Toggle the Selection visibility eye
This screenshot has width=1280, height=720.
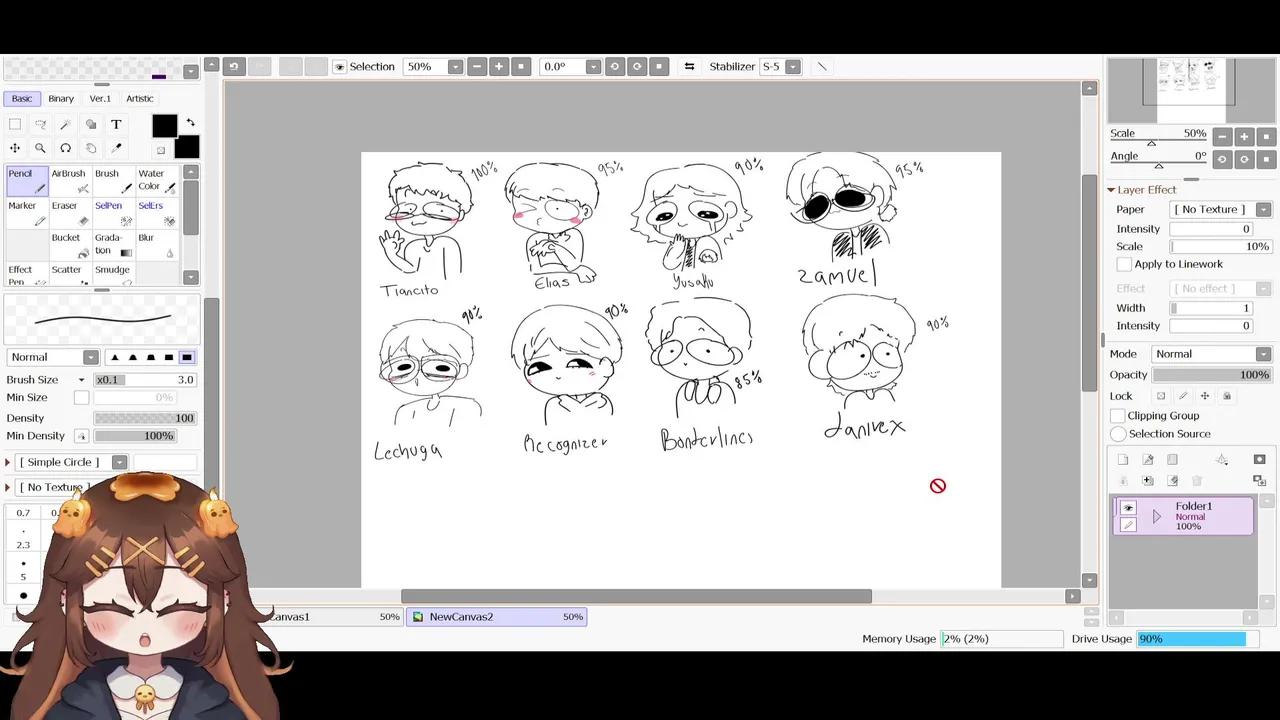(x=339, y=67)
